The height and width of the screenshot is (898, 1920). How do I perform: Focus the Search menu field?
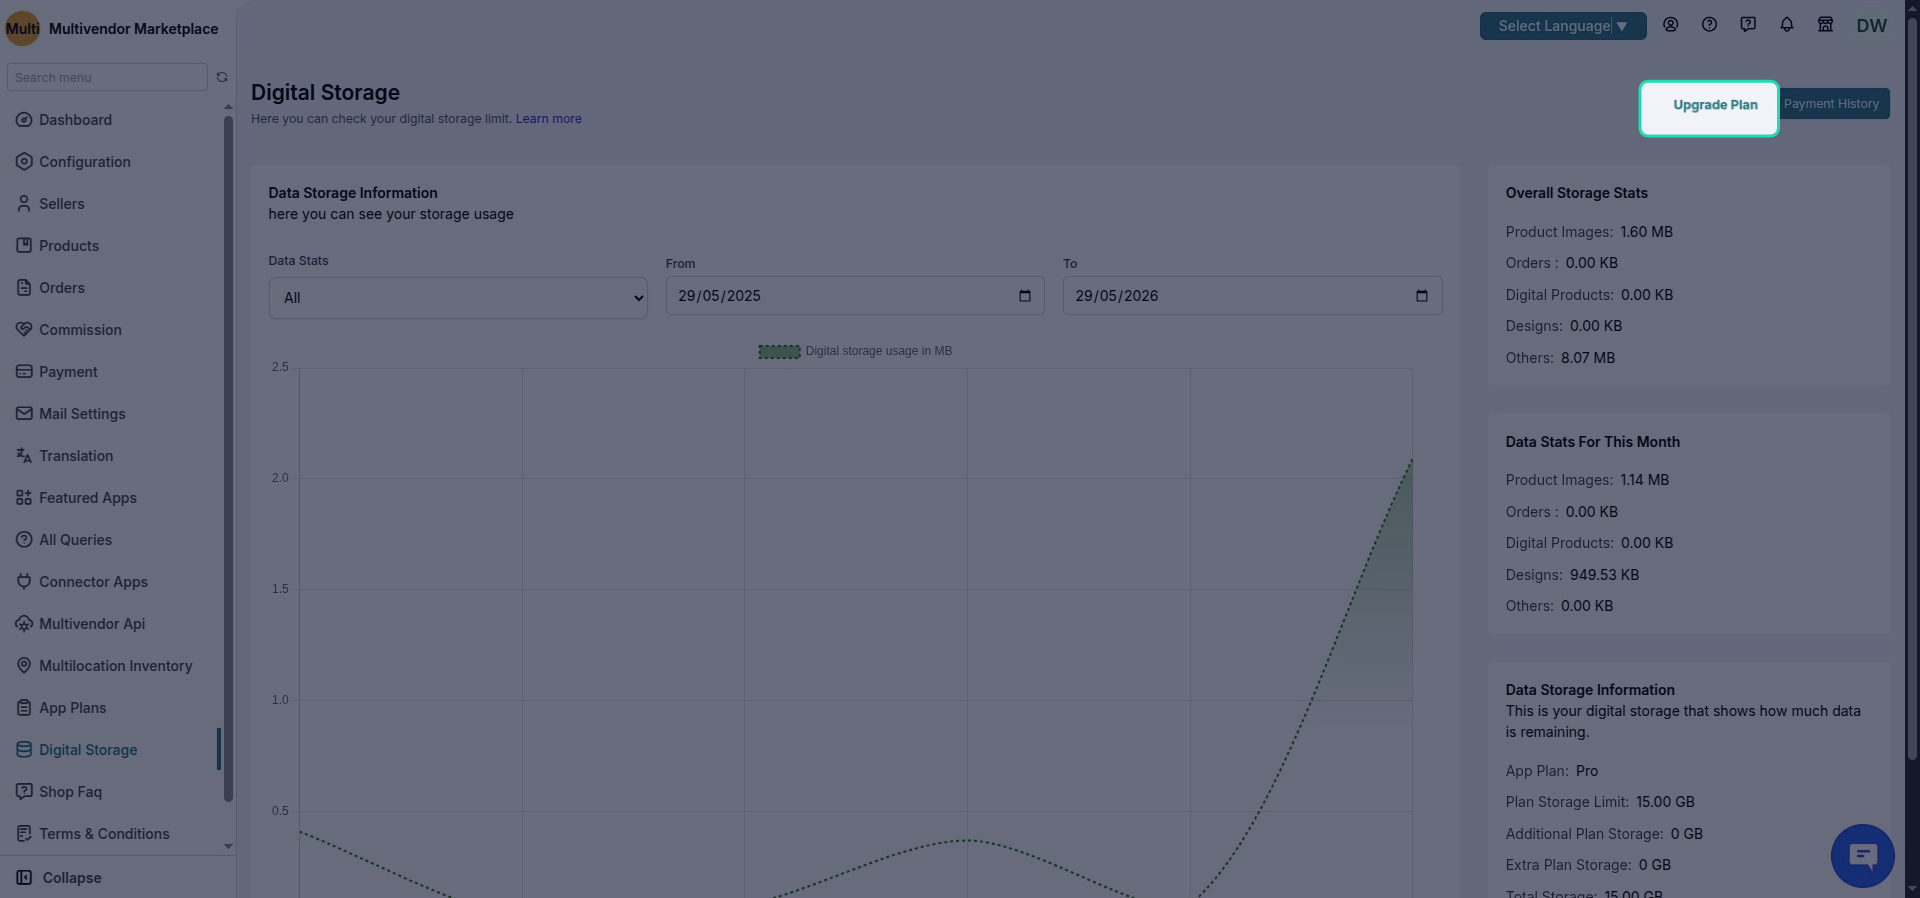tap(107, 77)
